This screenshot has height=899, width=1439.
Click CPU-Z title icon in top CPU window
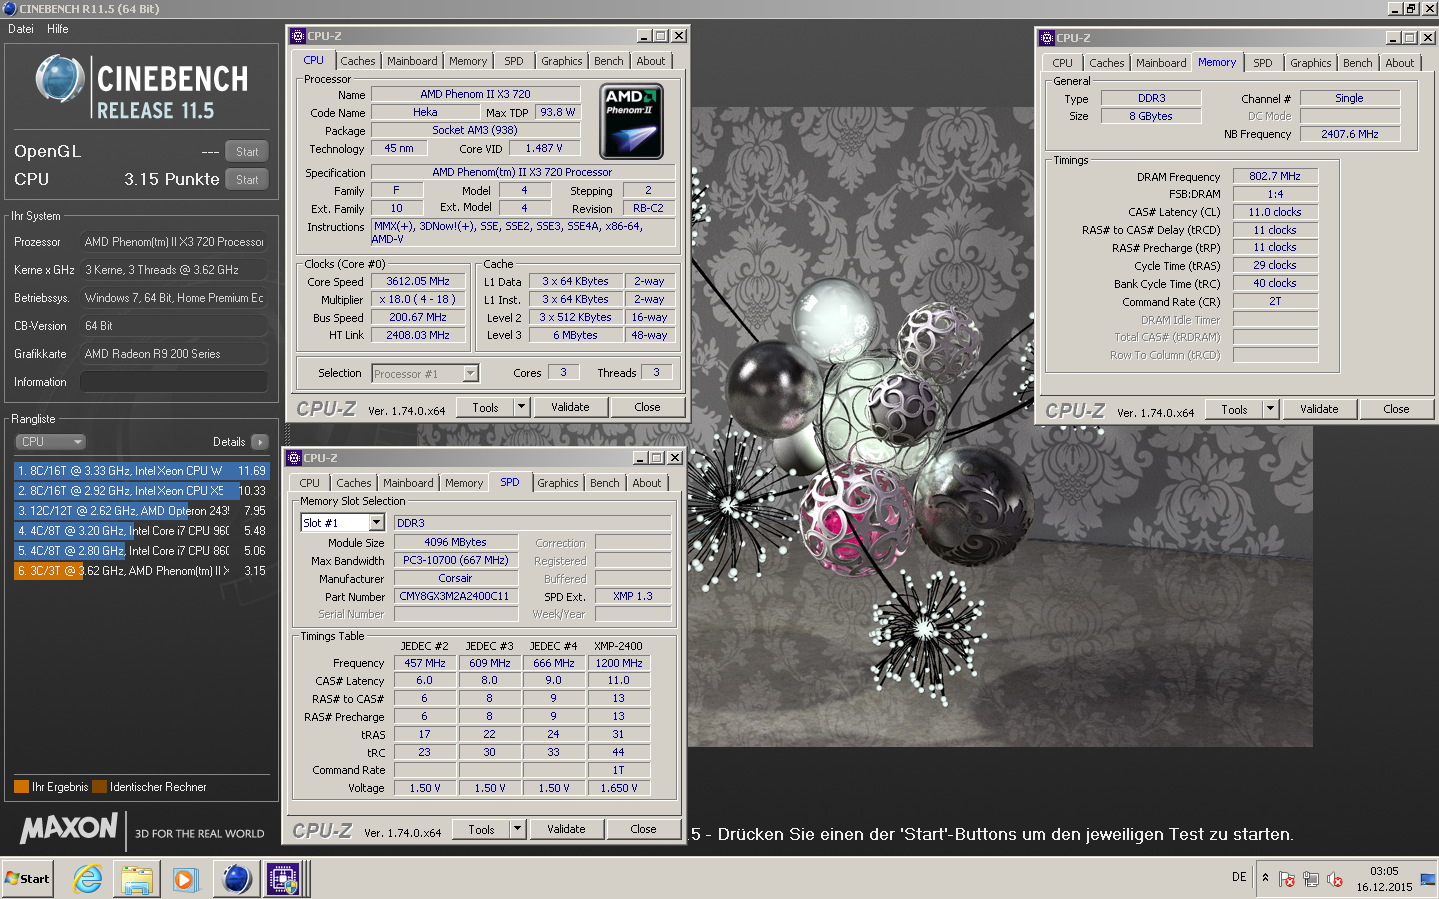pyautogui.click(x=297, y=36)
